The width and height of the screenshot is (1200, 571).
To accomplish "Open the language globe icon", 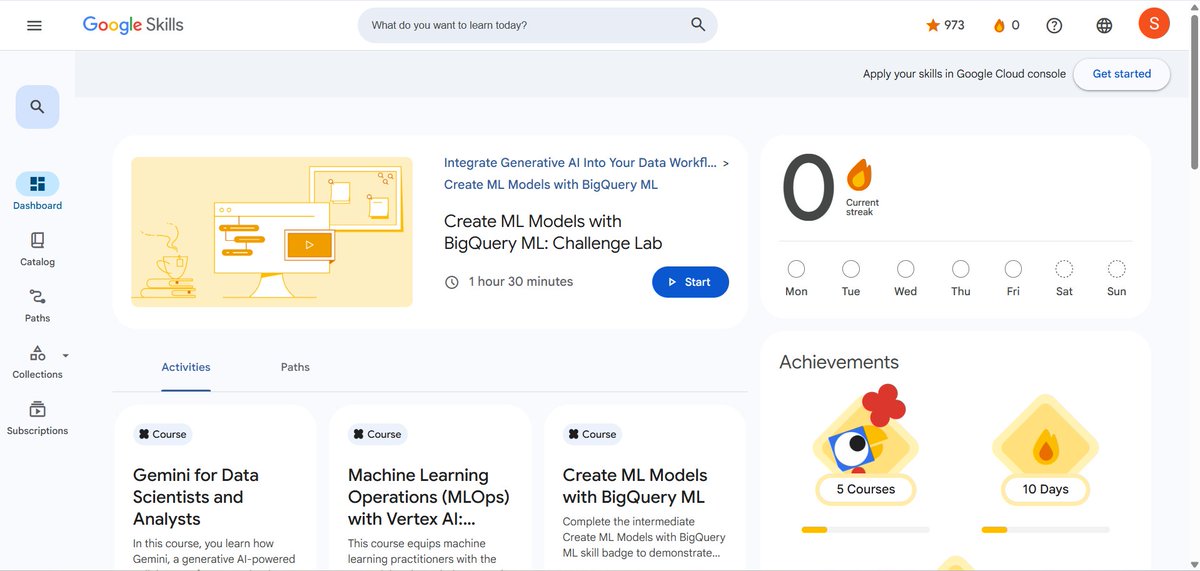I will (x=1104, y=25).
